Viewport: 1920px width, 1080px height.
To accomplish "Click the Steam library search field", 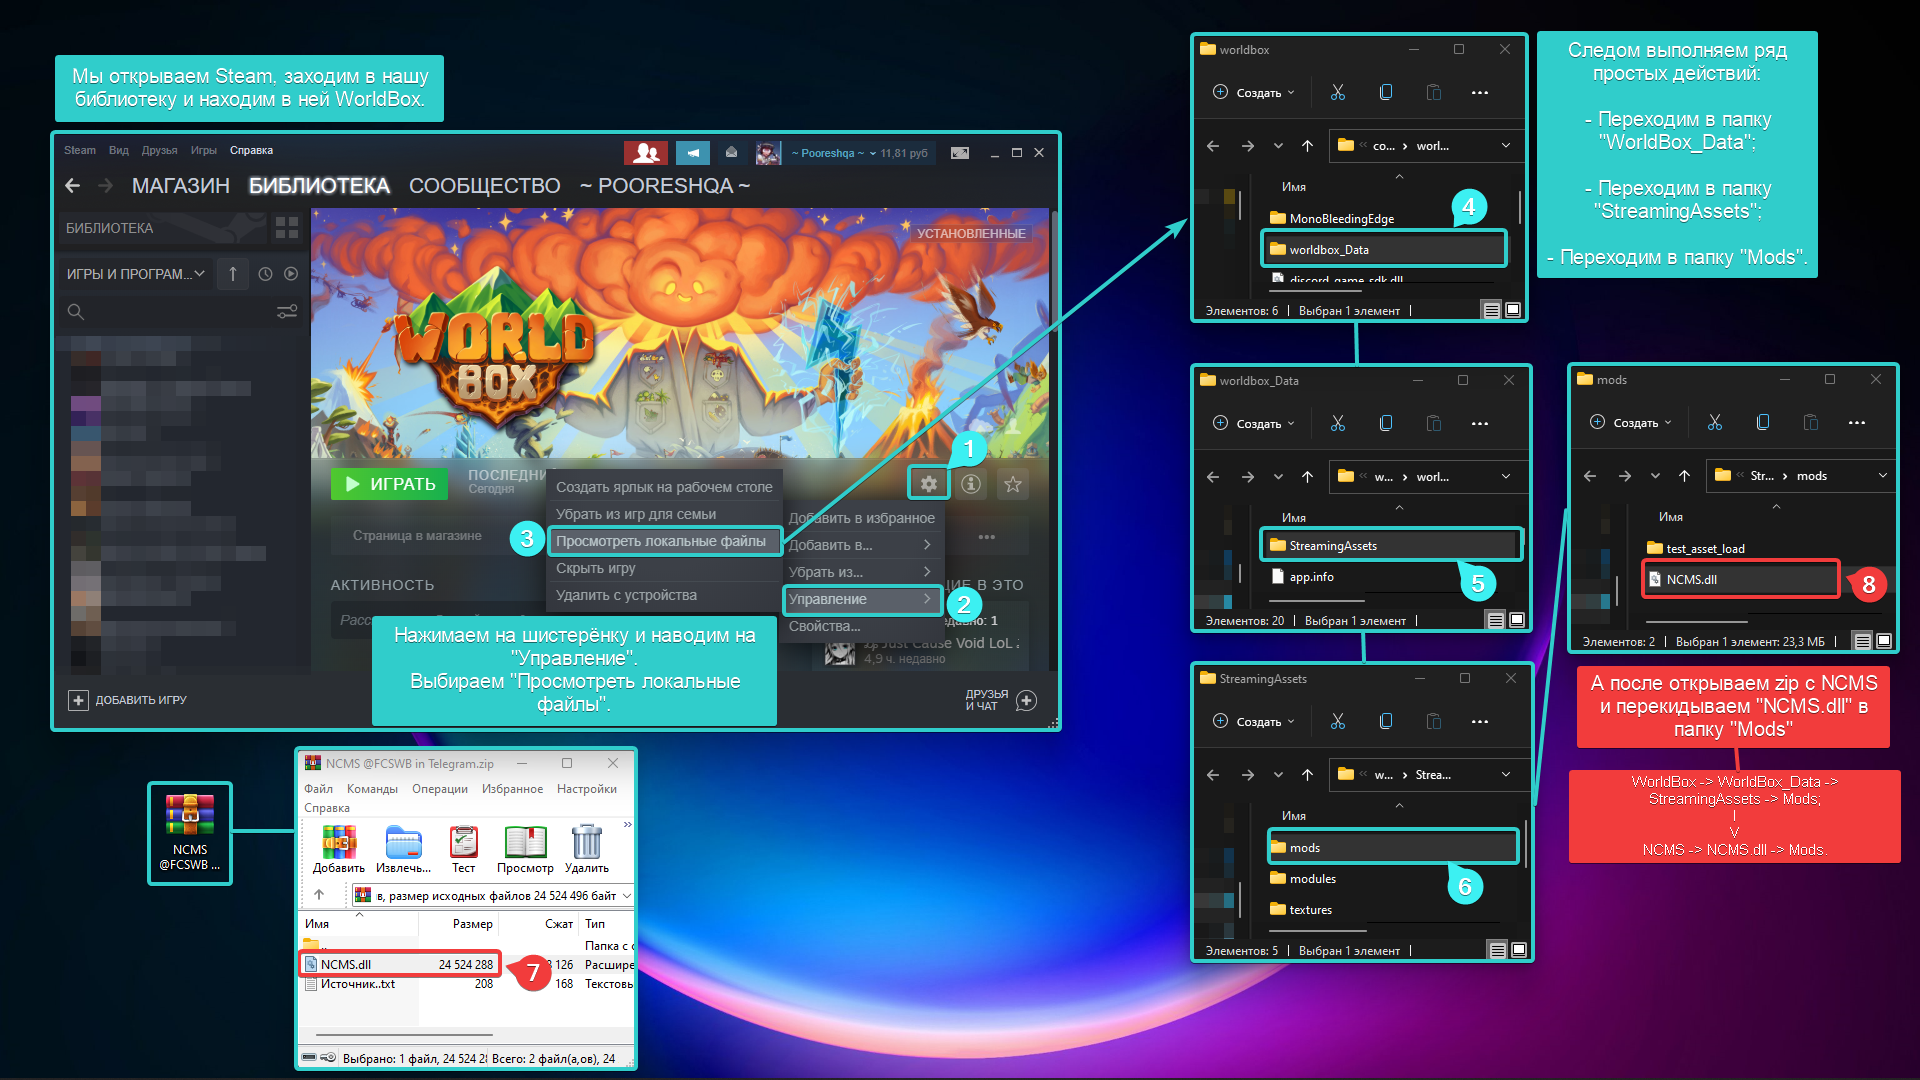I will [180, 312].
